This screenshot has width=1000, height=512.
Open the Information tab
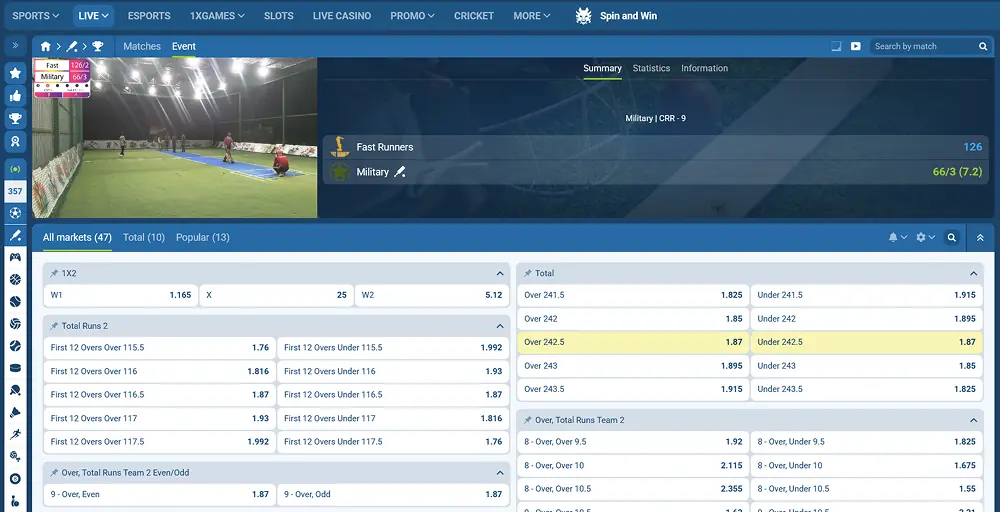(x=704, y=68)
